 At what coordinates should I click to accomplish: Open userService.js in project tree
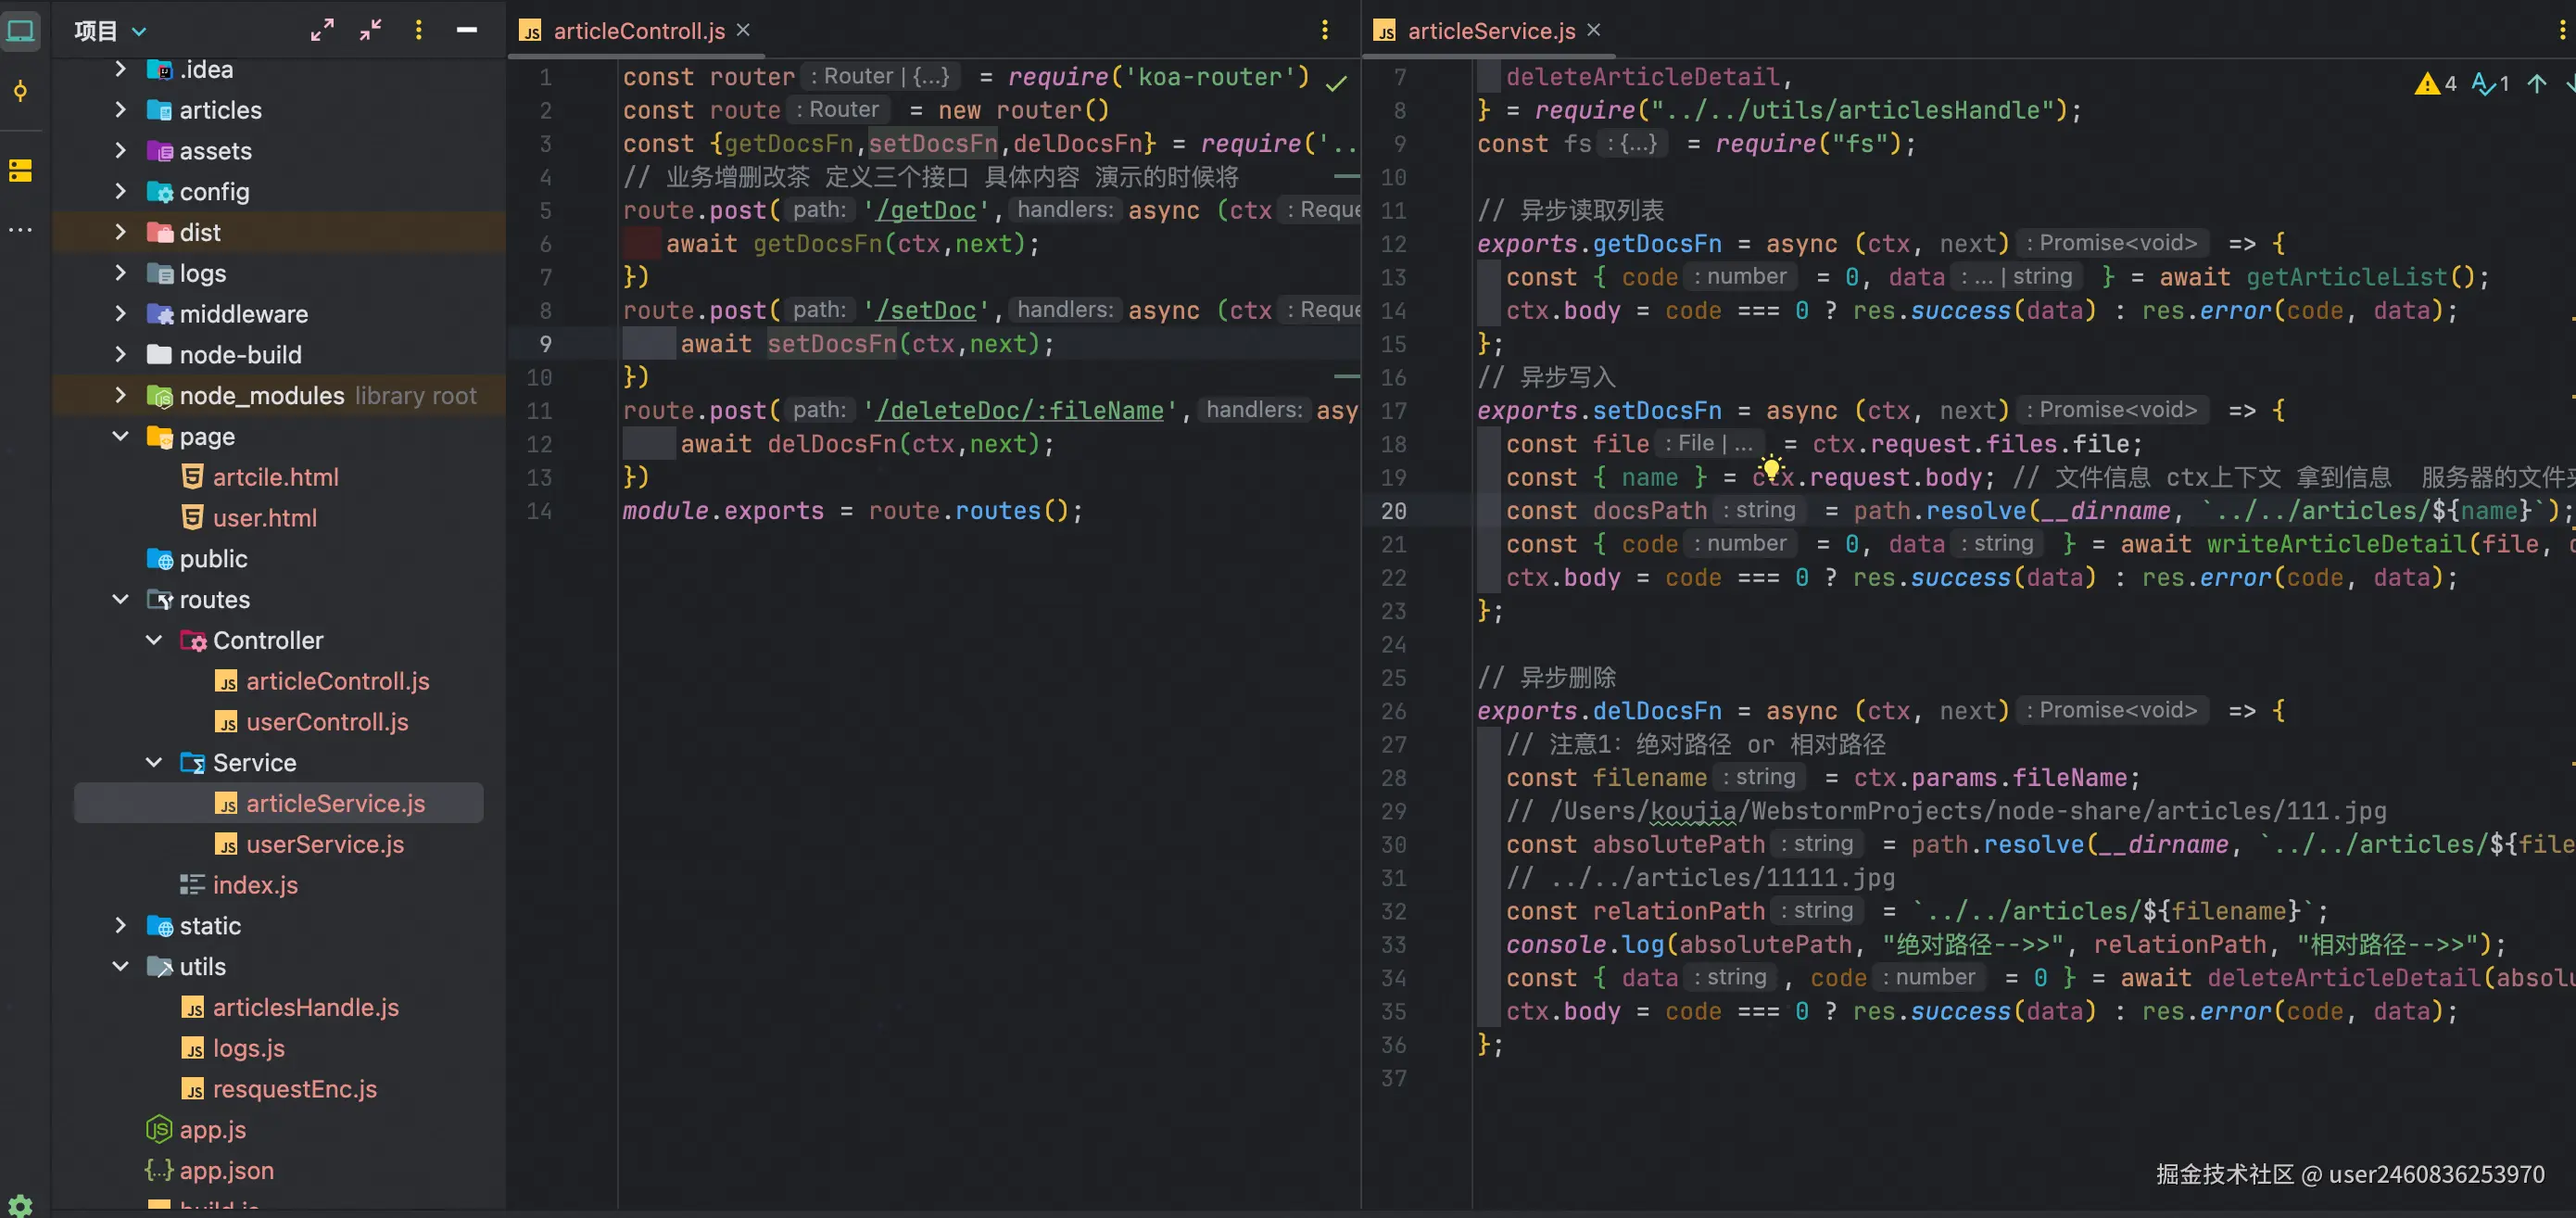324,845
